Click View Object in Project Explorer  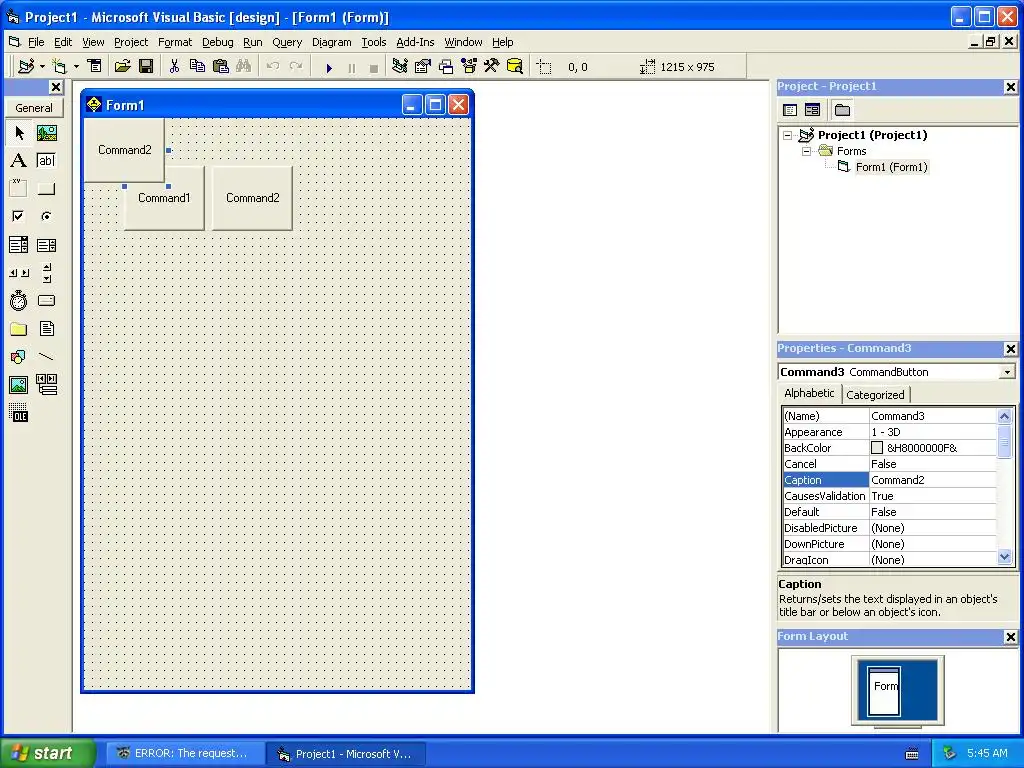coord(812,110)
